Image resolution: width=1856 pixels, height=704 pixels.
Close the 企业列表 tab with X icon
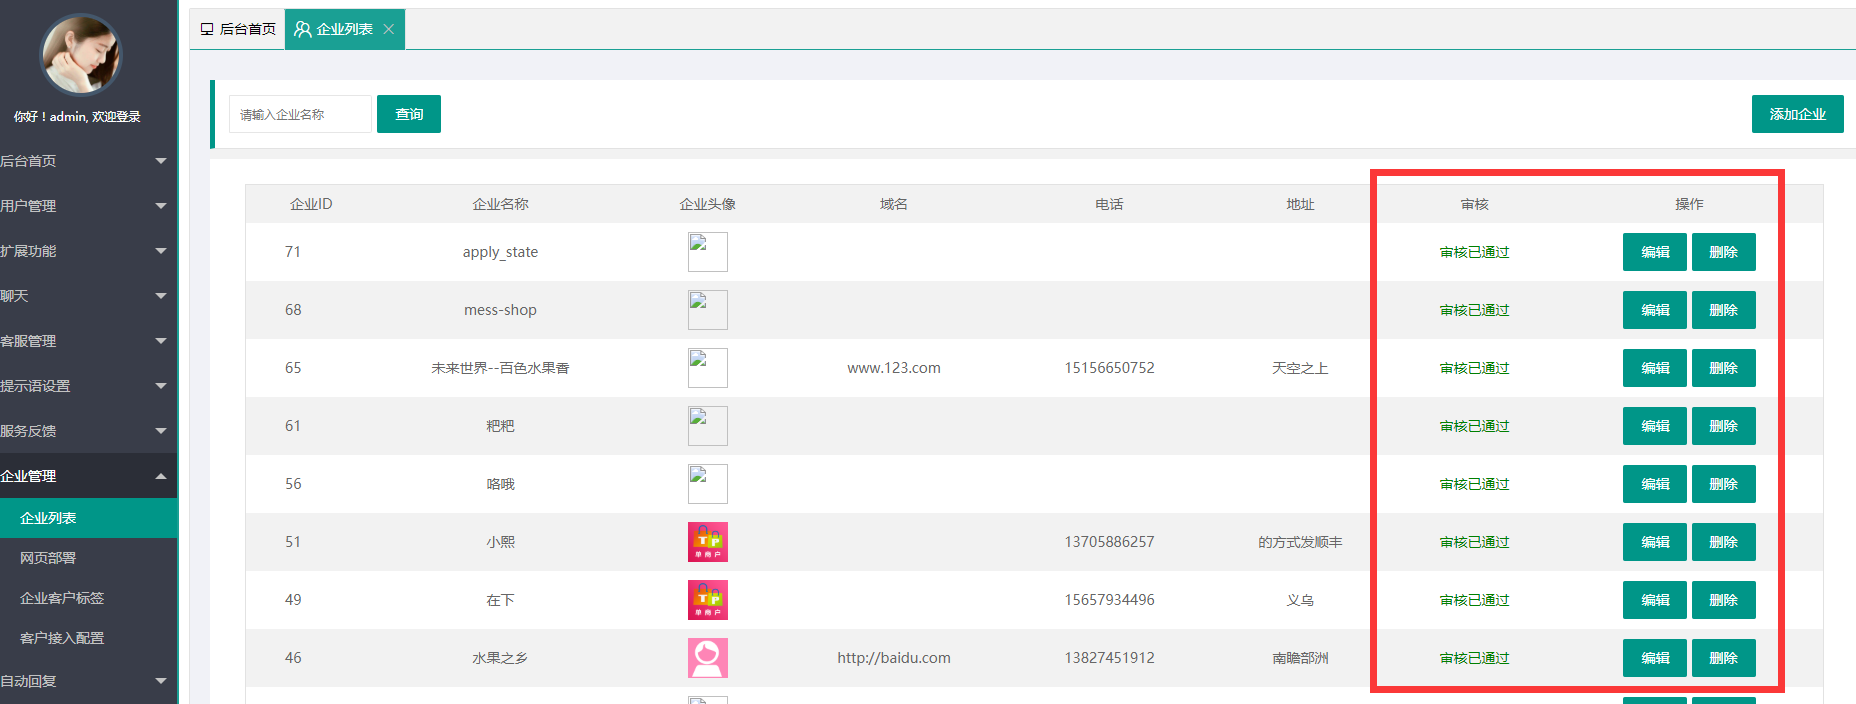(x=389, y=29)
